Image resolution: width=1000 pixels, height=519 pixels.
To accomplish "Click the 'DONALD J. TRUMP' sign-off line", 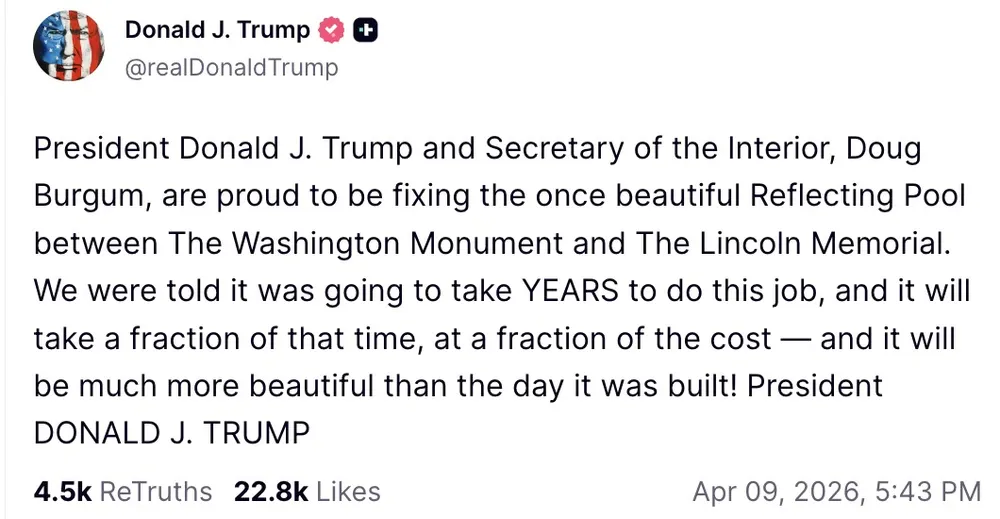I will (171, 433).
